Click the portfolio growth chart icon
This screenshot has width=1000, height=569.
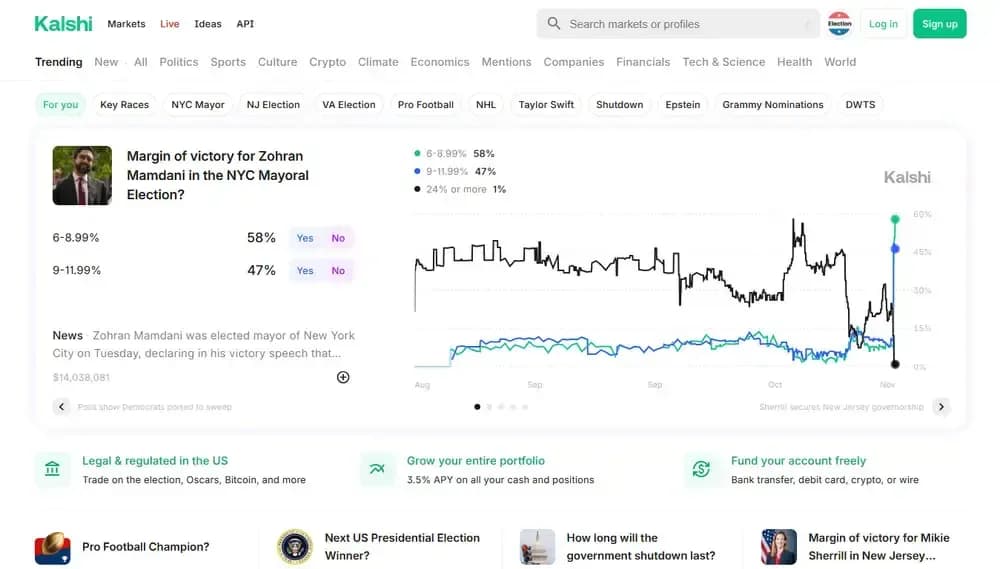click(377, 469)
